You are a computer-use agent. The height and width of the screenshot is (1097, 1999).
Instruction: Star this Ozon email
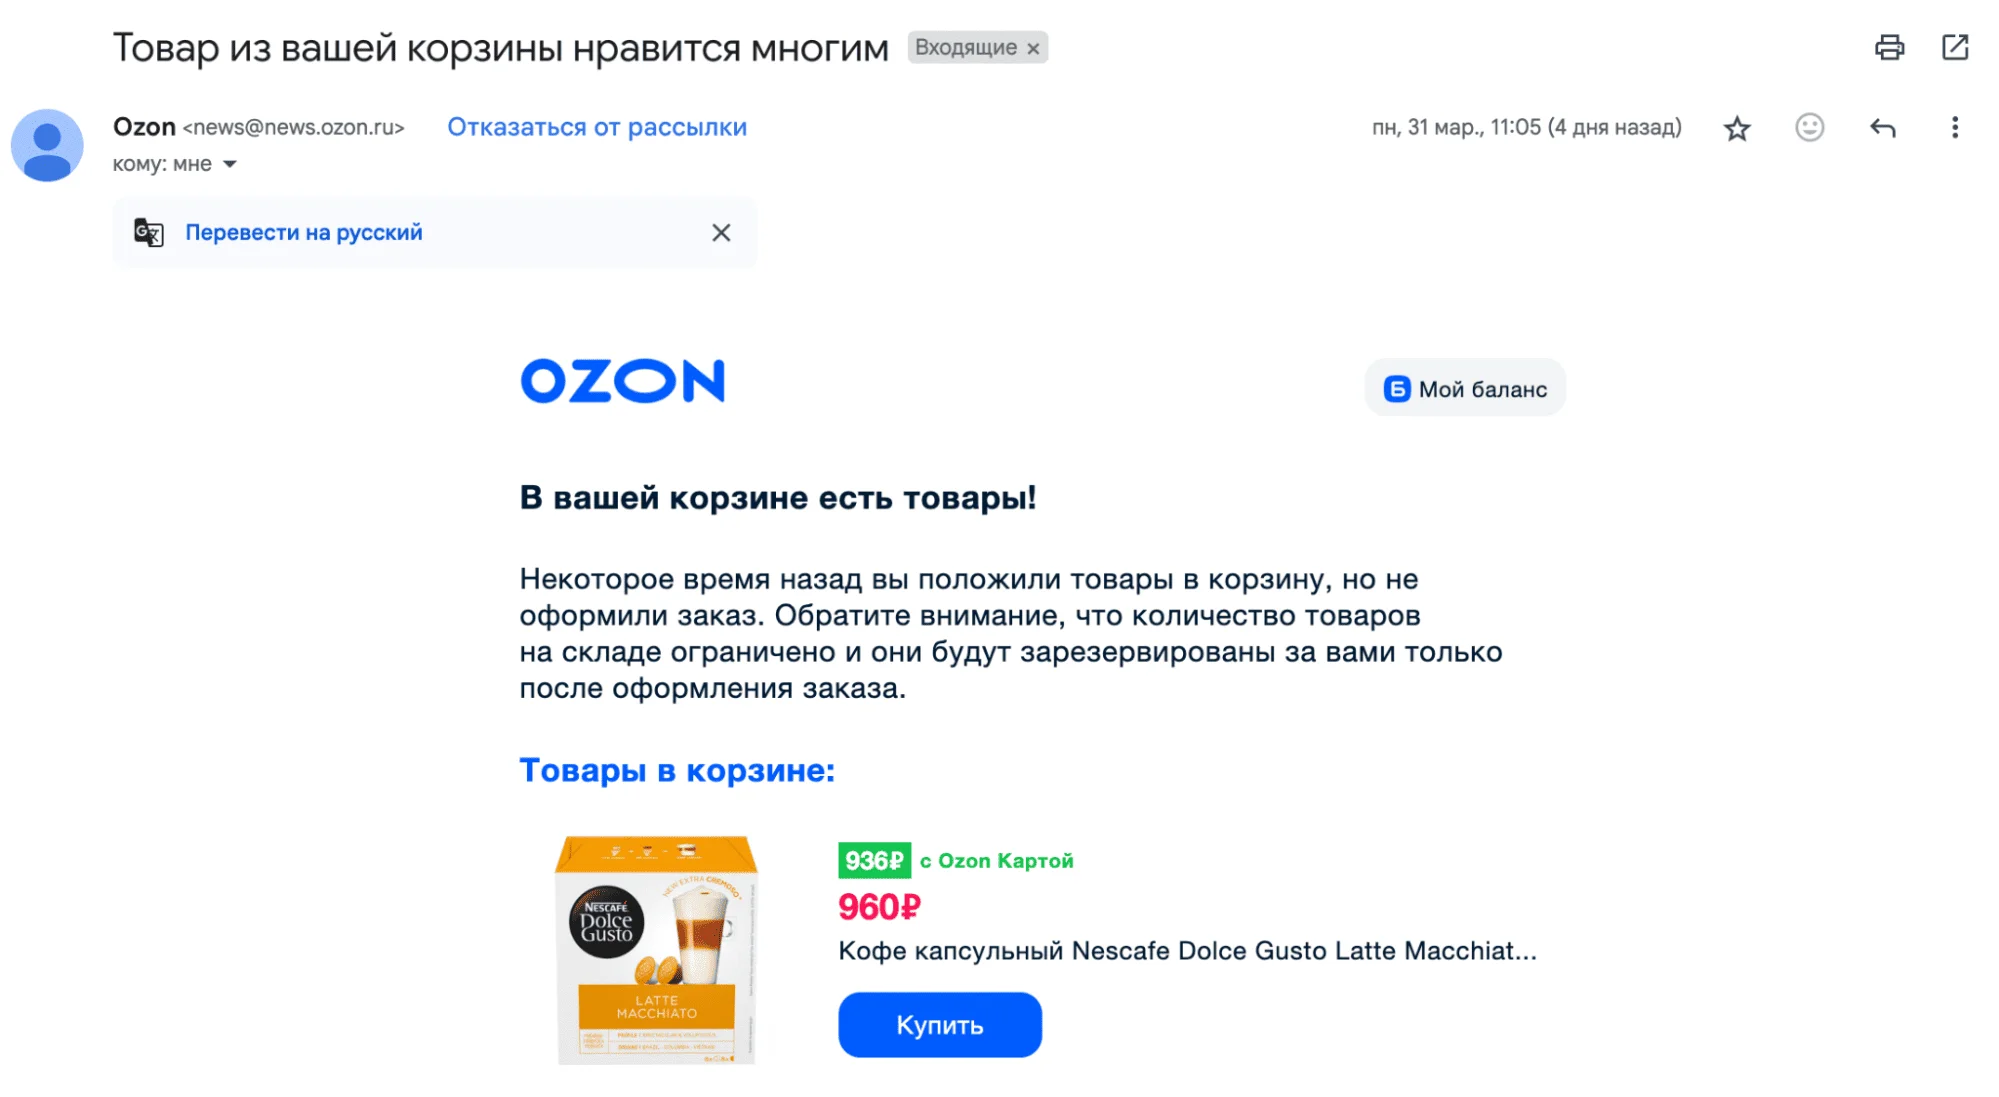(1737, 128)
